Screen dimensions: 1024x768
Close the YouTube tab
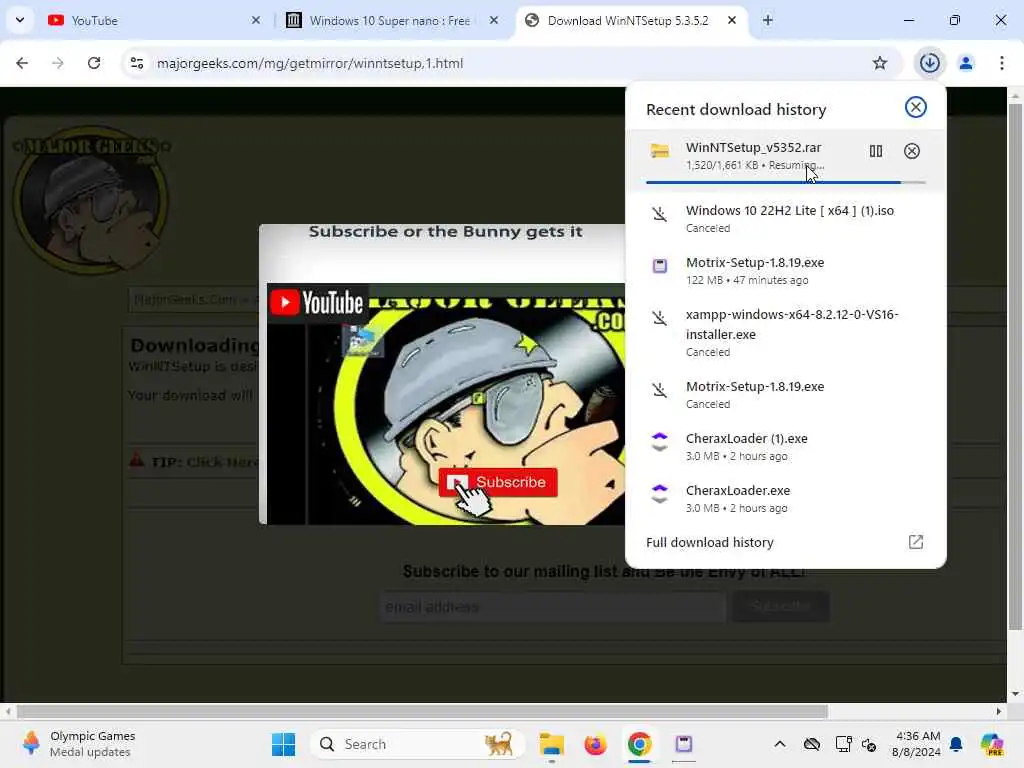[x=255, y=21]
